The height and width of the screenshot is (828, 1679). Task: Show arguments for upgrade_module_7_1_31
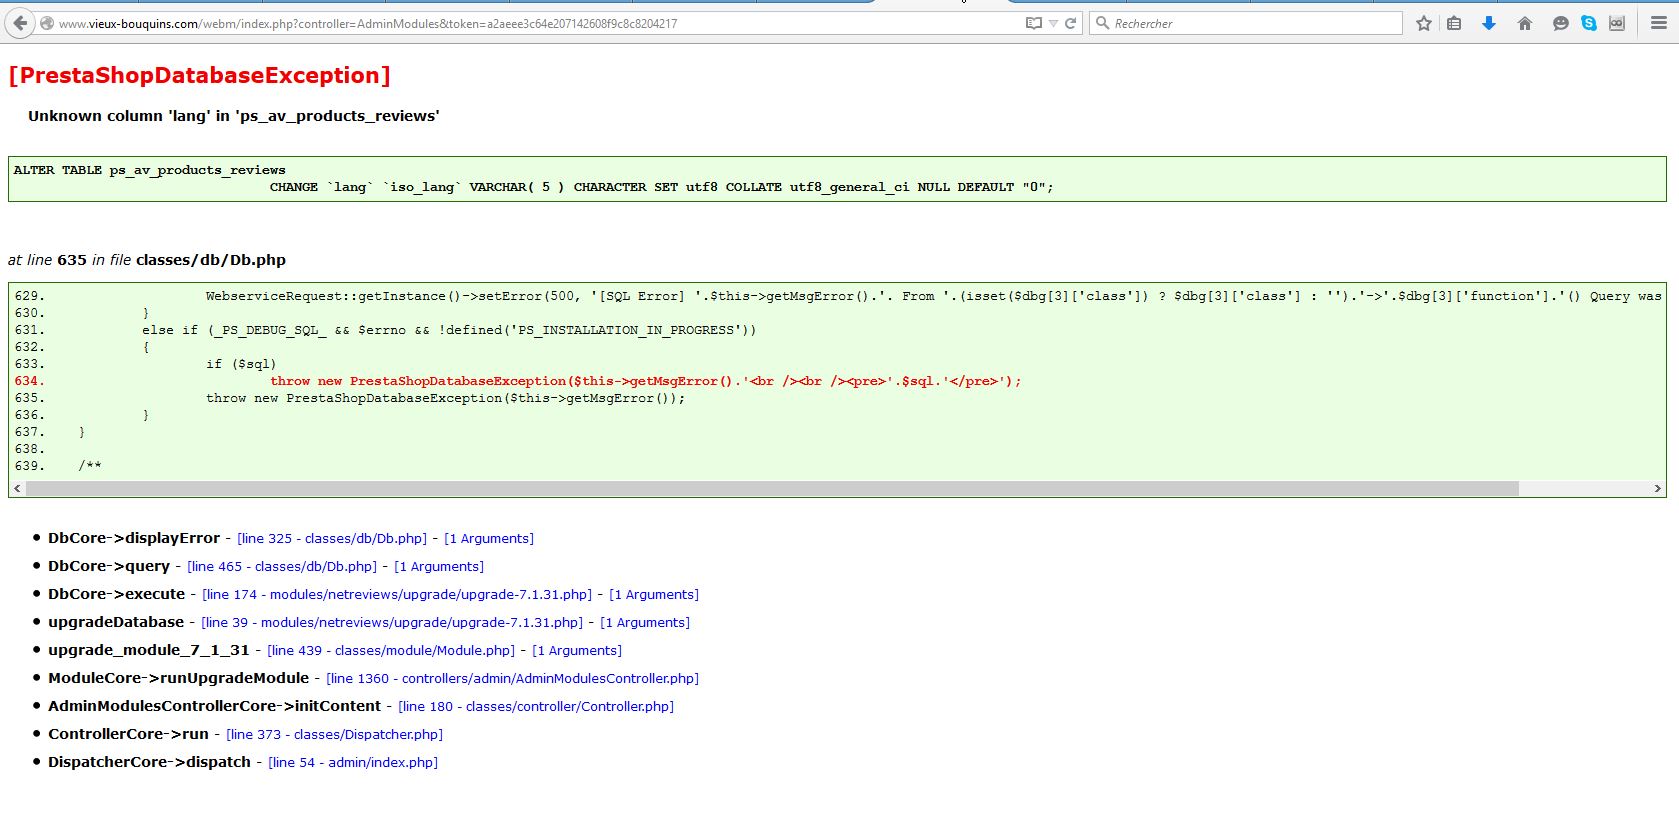(x=577, y=651)
